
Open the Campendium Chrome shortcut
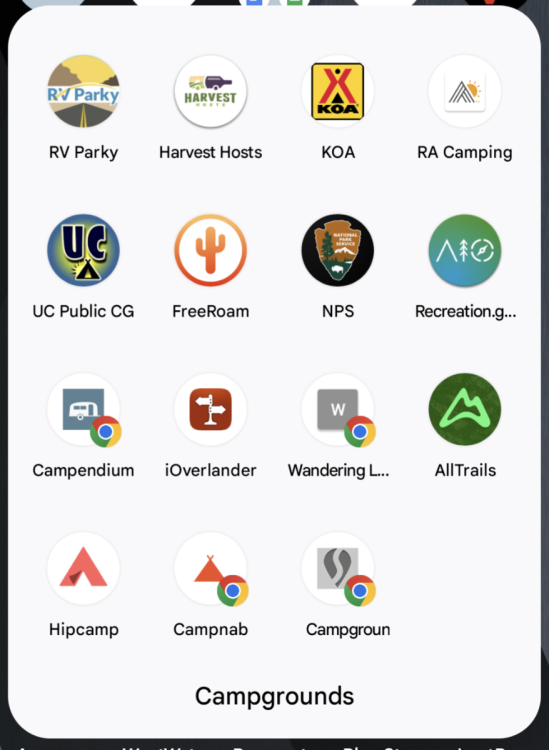pyautogui.click(x=83, y=409)
